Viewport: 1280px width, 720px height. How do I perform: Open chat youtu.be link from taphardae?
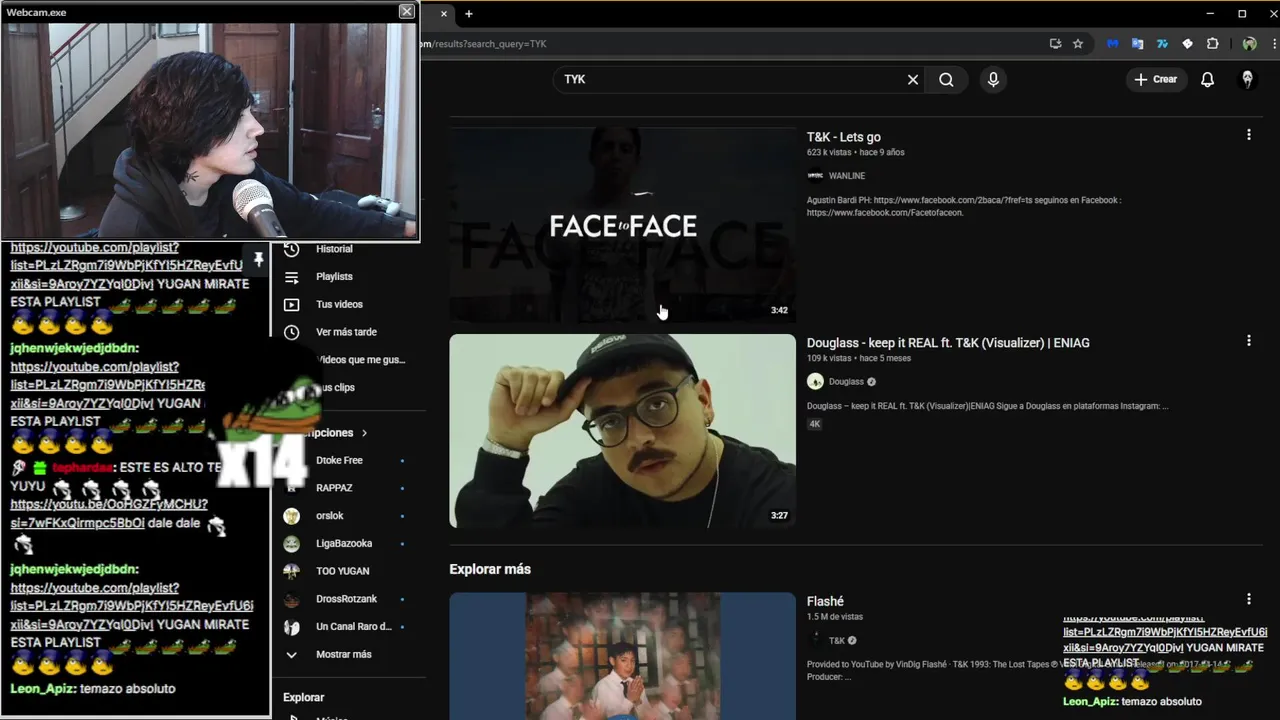tap(109, 514)
